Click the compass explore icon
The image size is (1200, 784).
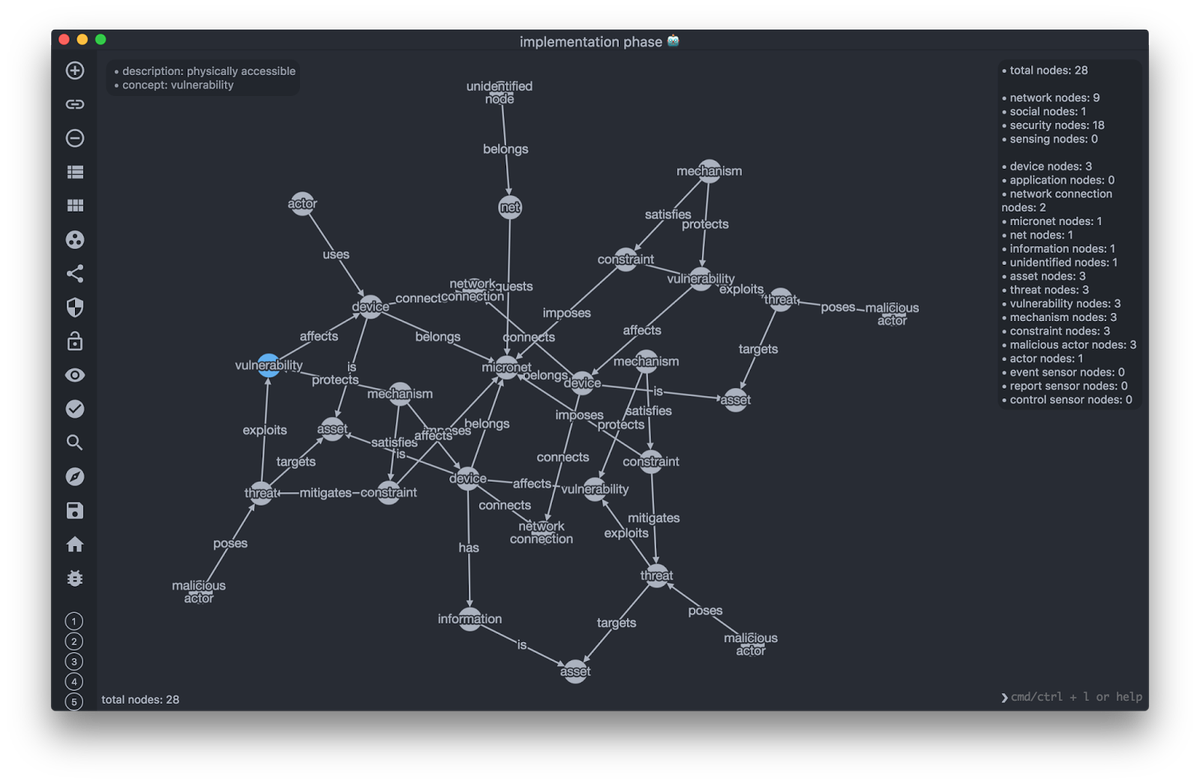click(75, 476)
